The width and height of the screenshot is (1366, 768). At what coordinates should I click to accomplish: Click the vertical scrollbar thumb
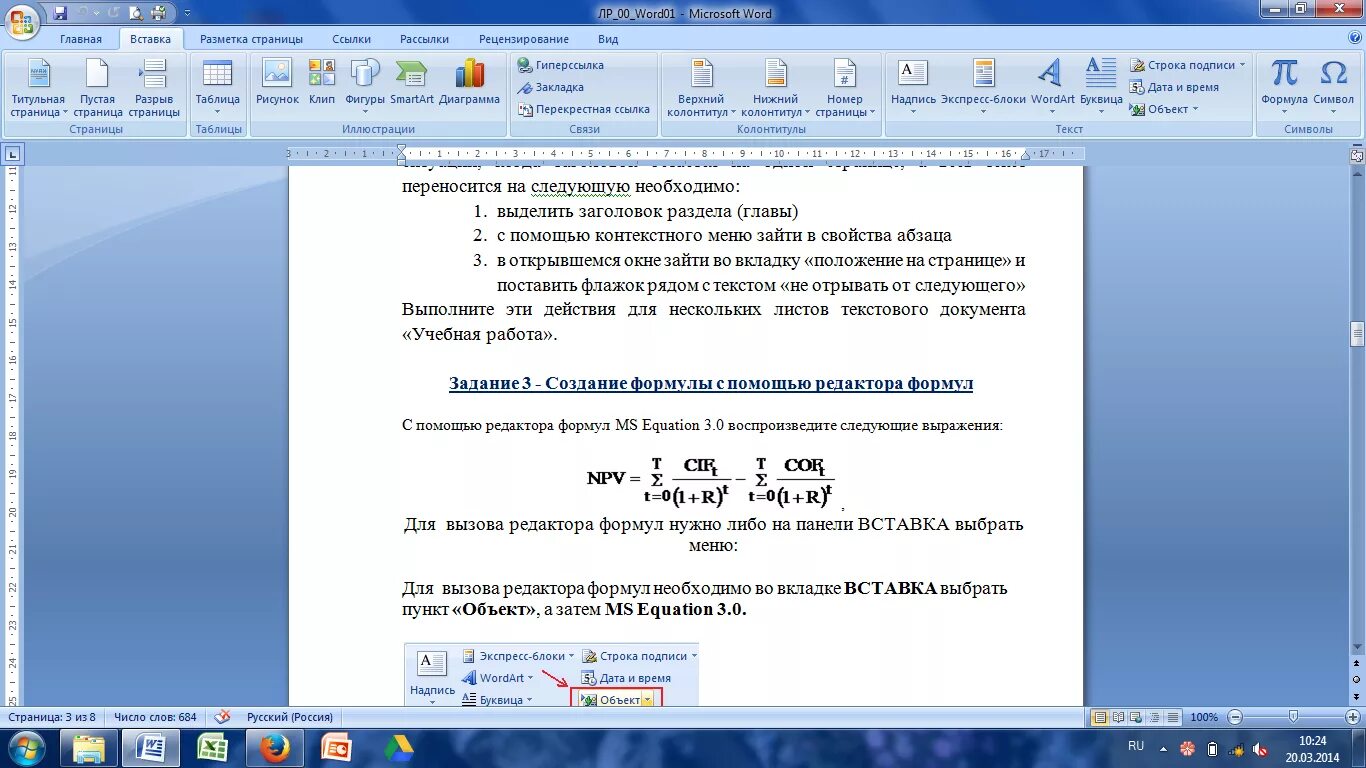click(1357, 334)
